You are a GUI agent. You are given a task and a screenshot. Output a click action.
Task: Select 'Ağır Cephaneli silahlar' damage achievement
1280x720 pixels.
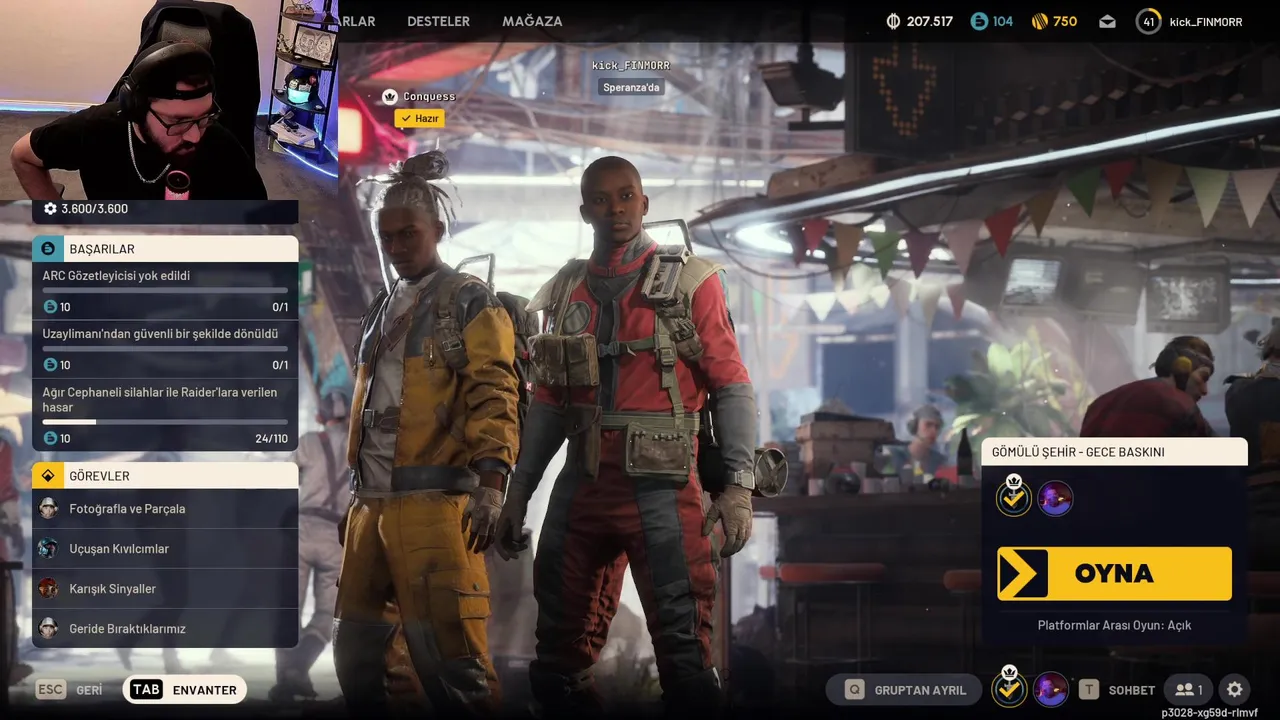(x=165, y=414)
